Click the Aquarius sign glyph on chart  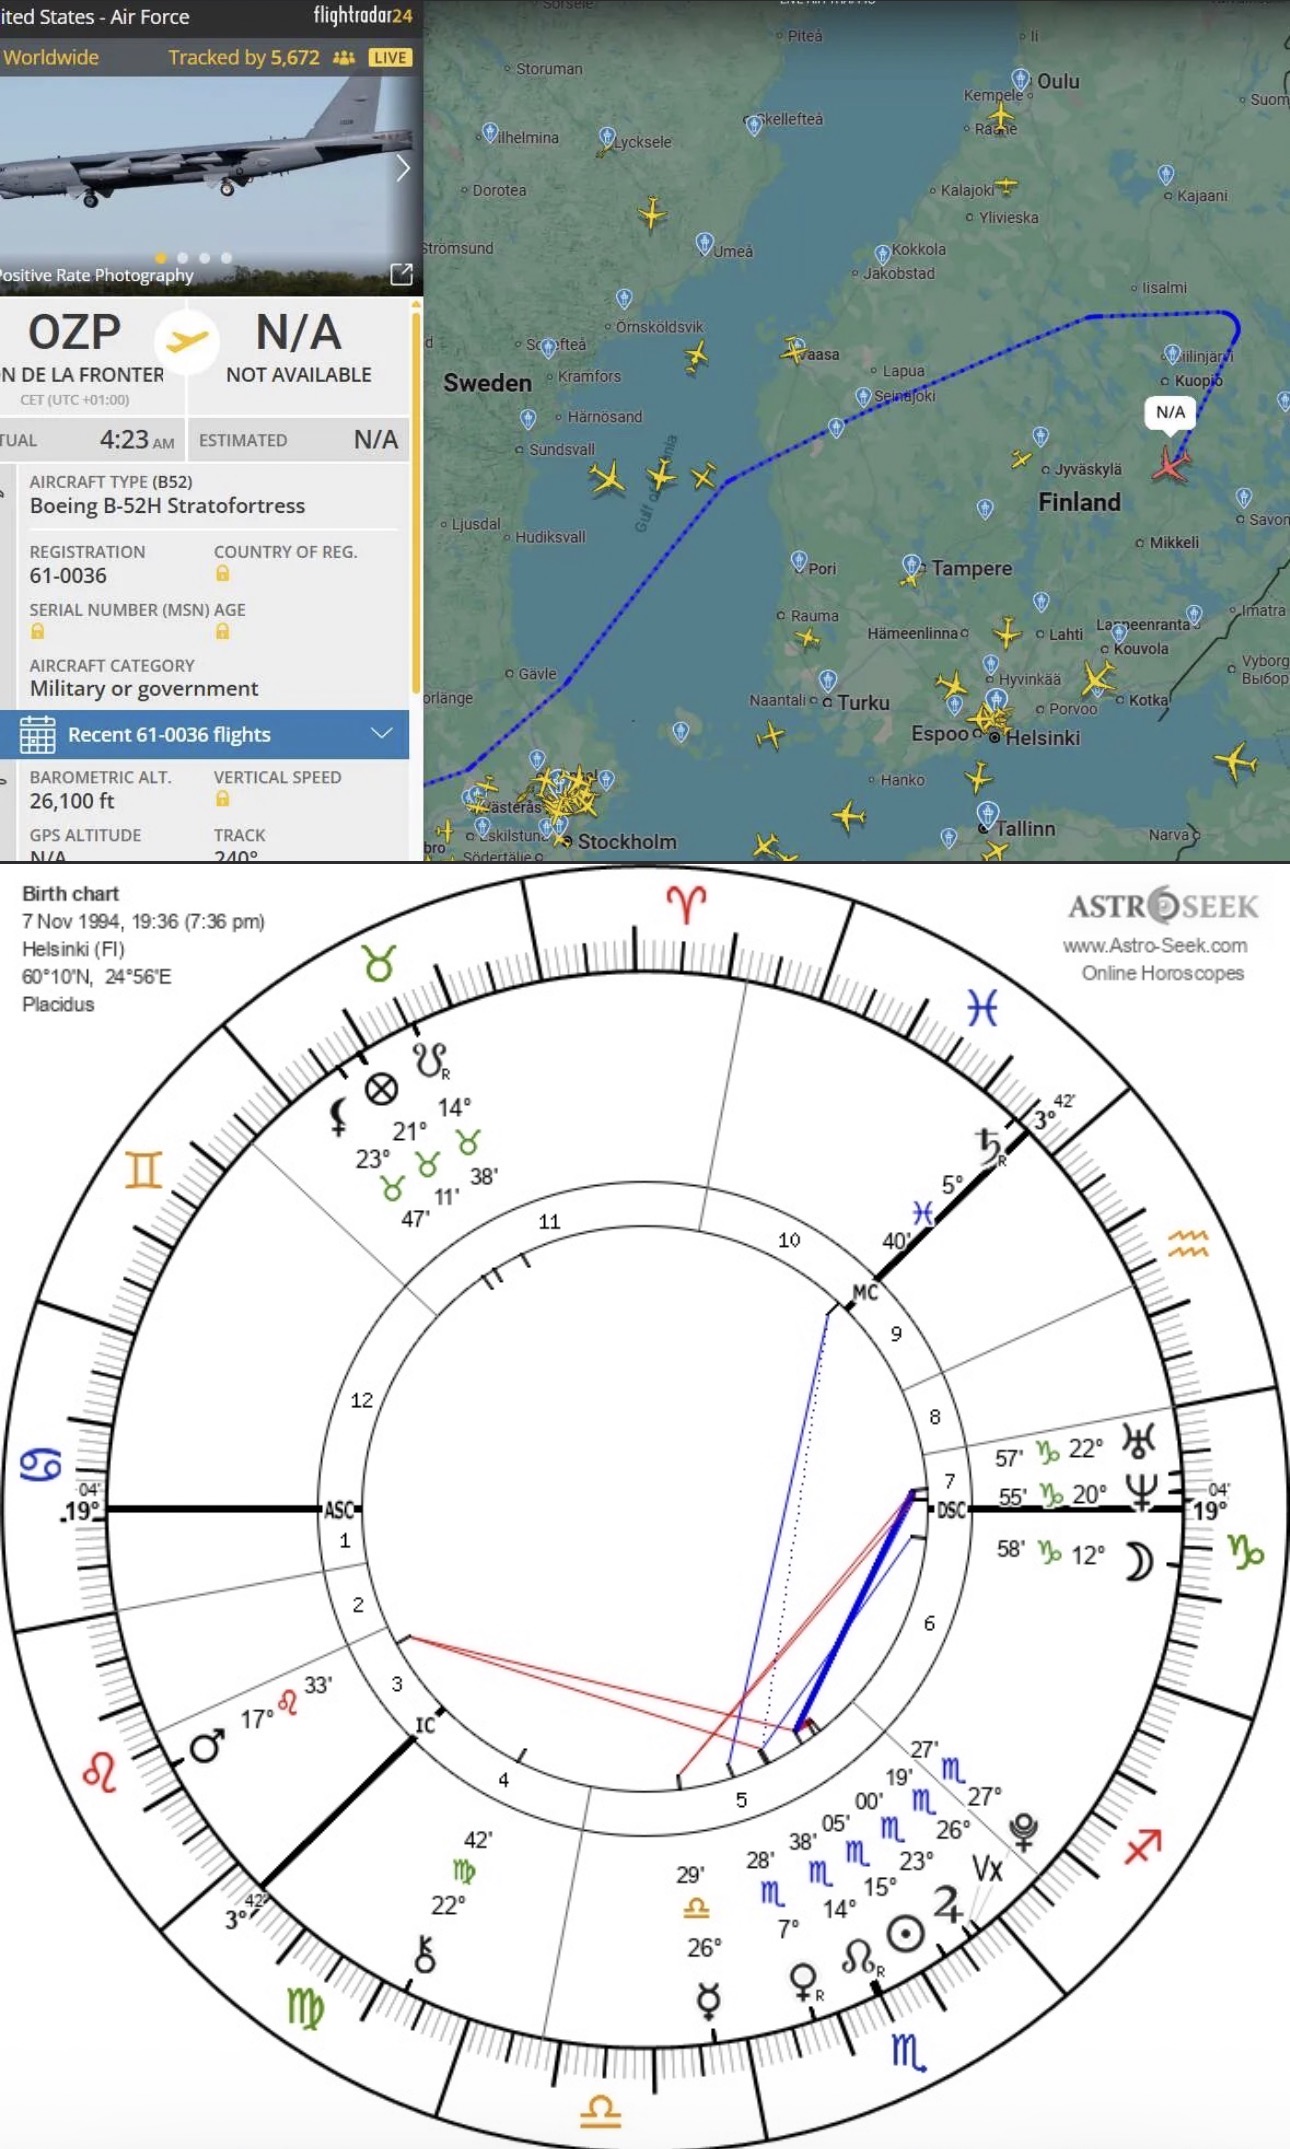pos(1188,1242)
